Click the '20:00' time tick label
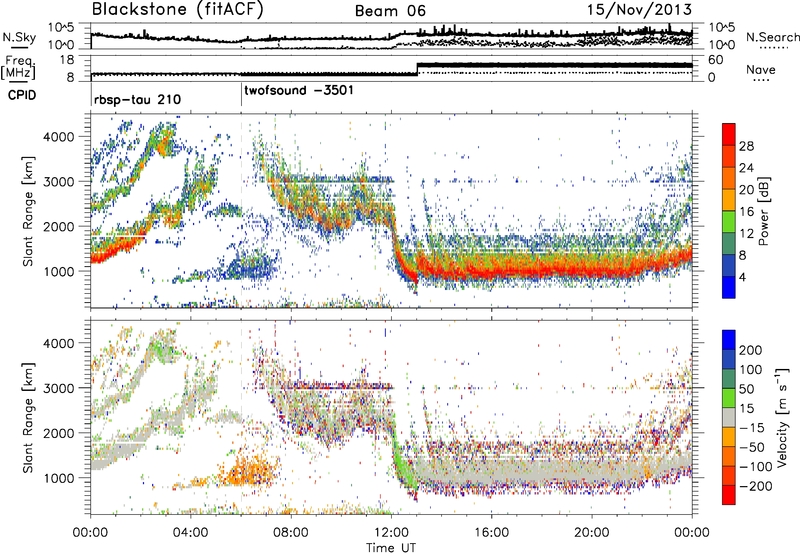 592,533
